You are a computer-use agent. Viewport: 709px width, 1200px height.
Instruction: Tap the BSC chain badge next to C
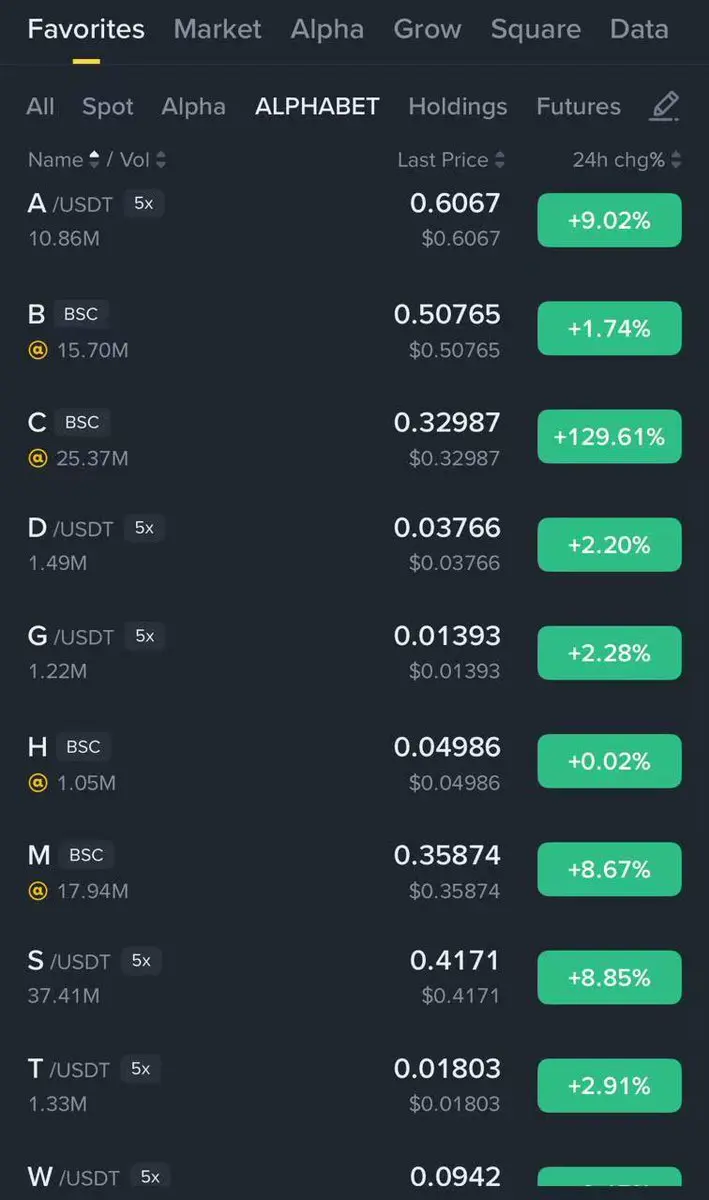[82, 422]
